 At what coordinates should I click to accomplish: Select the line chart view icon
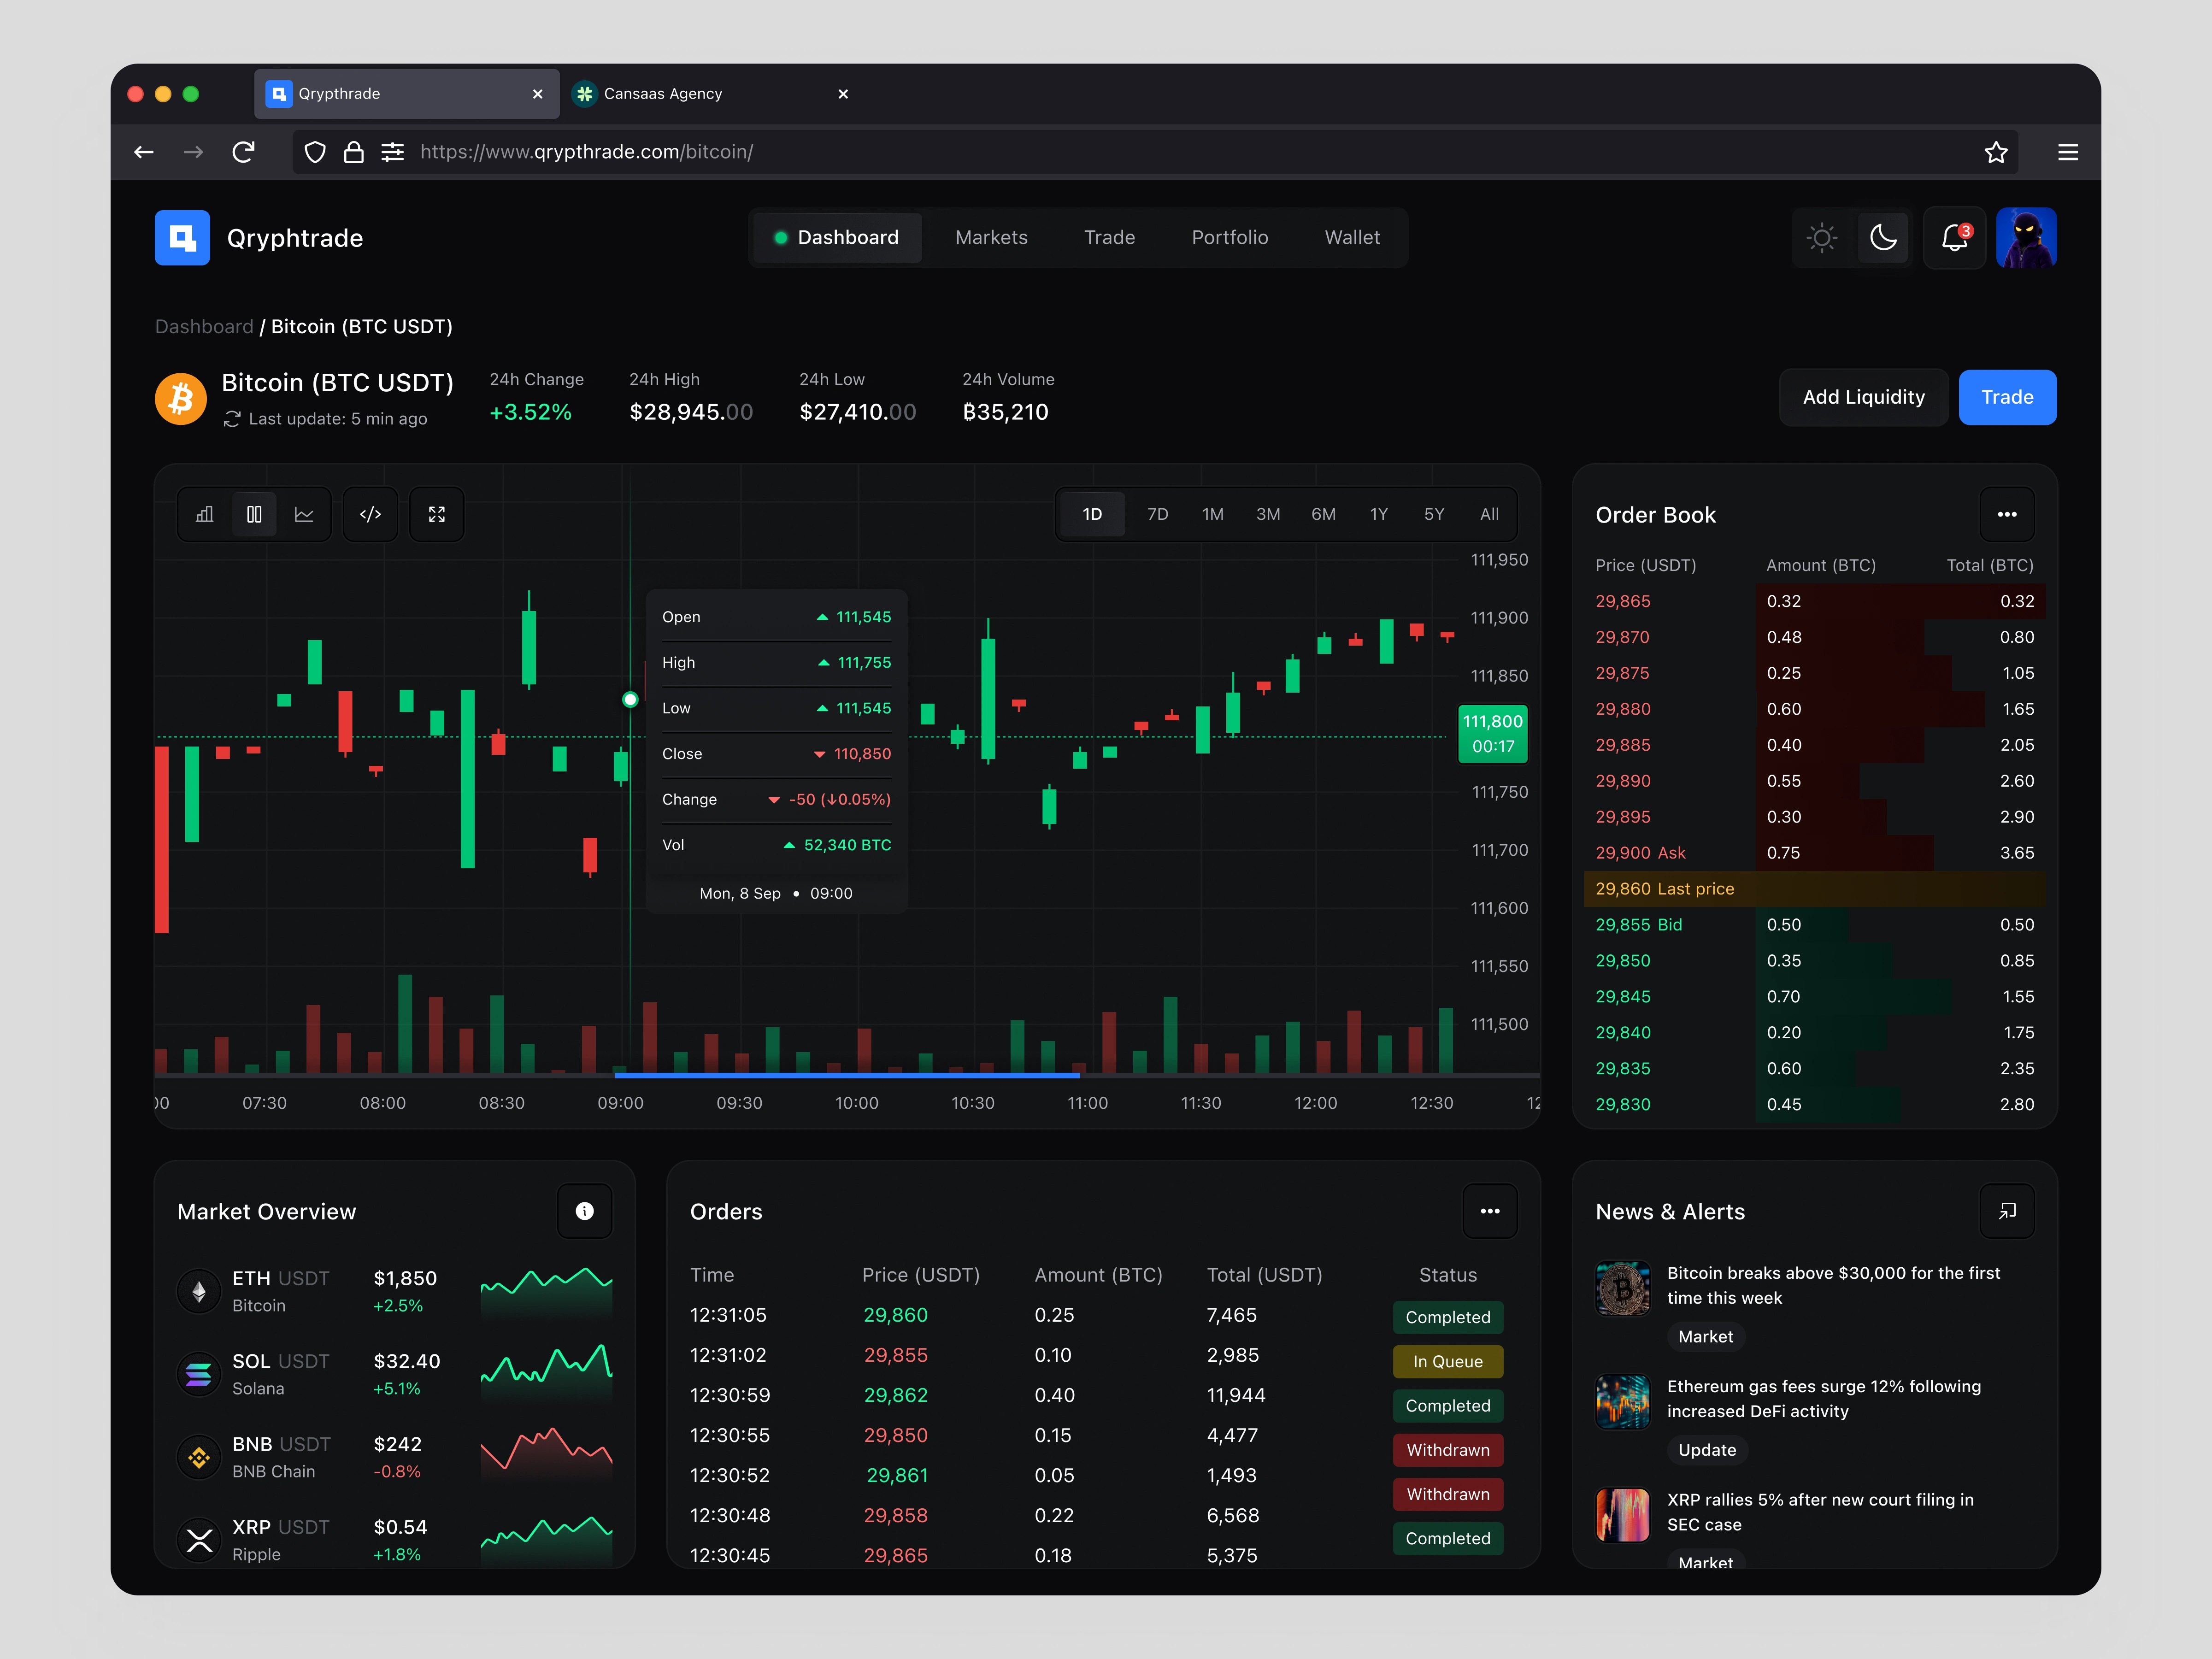(x=304, y=514)
